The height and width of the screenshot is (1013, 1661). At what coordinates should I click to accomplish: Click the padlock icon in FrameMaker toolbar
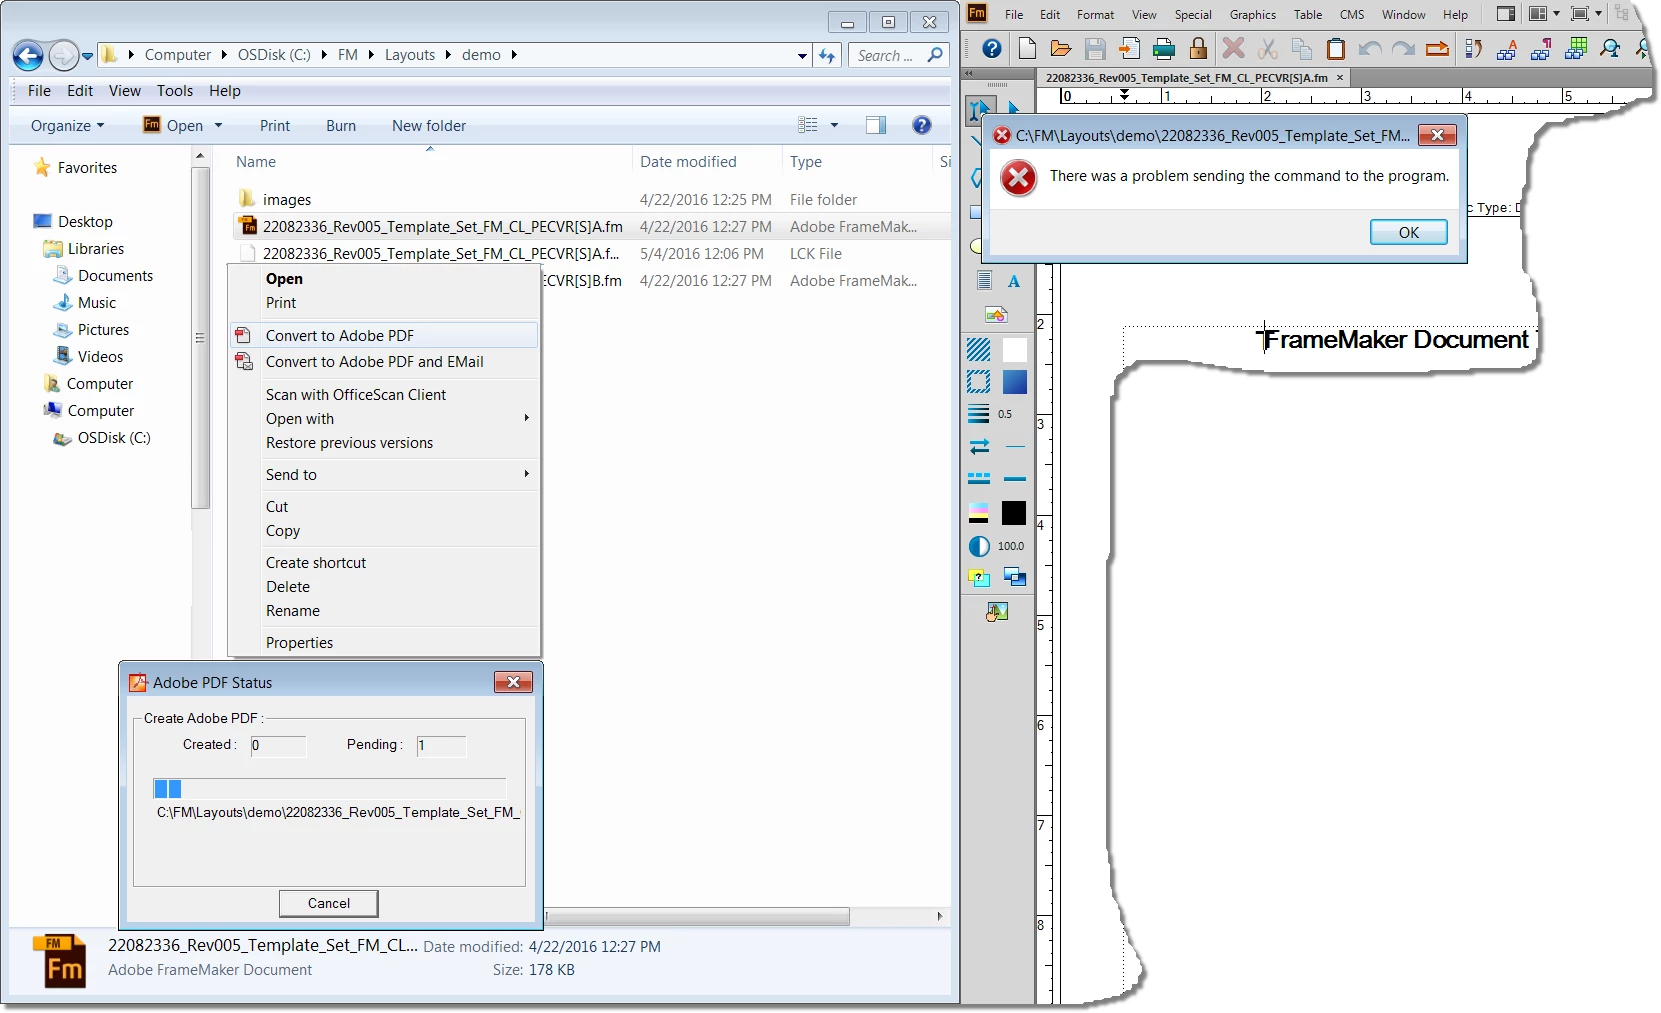coord(1198,48)
